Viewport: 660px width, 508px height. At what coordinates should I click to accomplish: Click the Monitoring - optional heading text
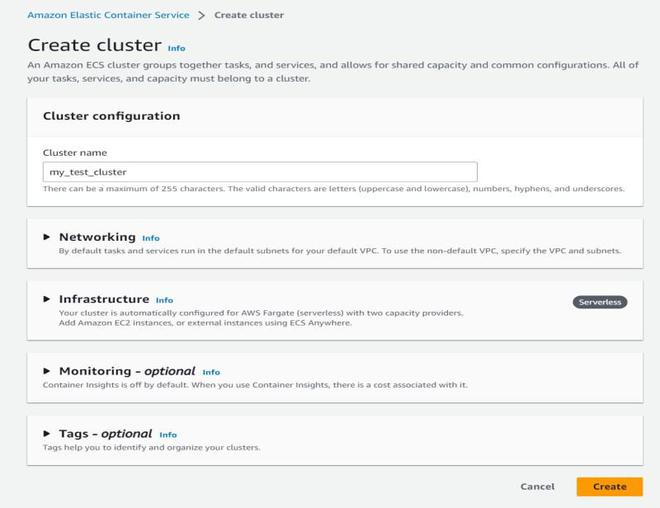tap(126, 371)
